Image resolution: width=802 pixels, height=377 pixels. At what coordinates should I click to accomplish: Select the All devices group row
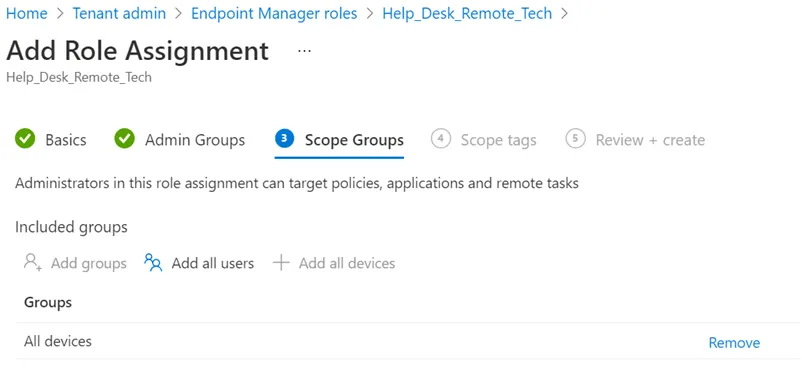pyautogui.click(x=407, y=341)
